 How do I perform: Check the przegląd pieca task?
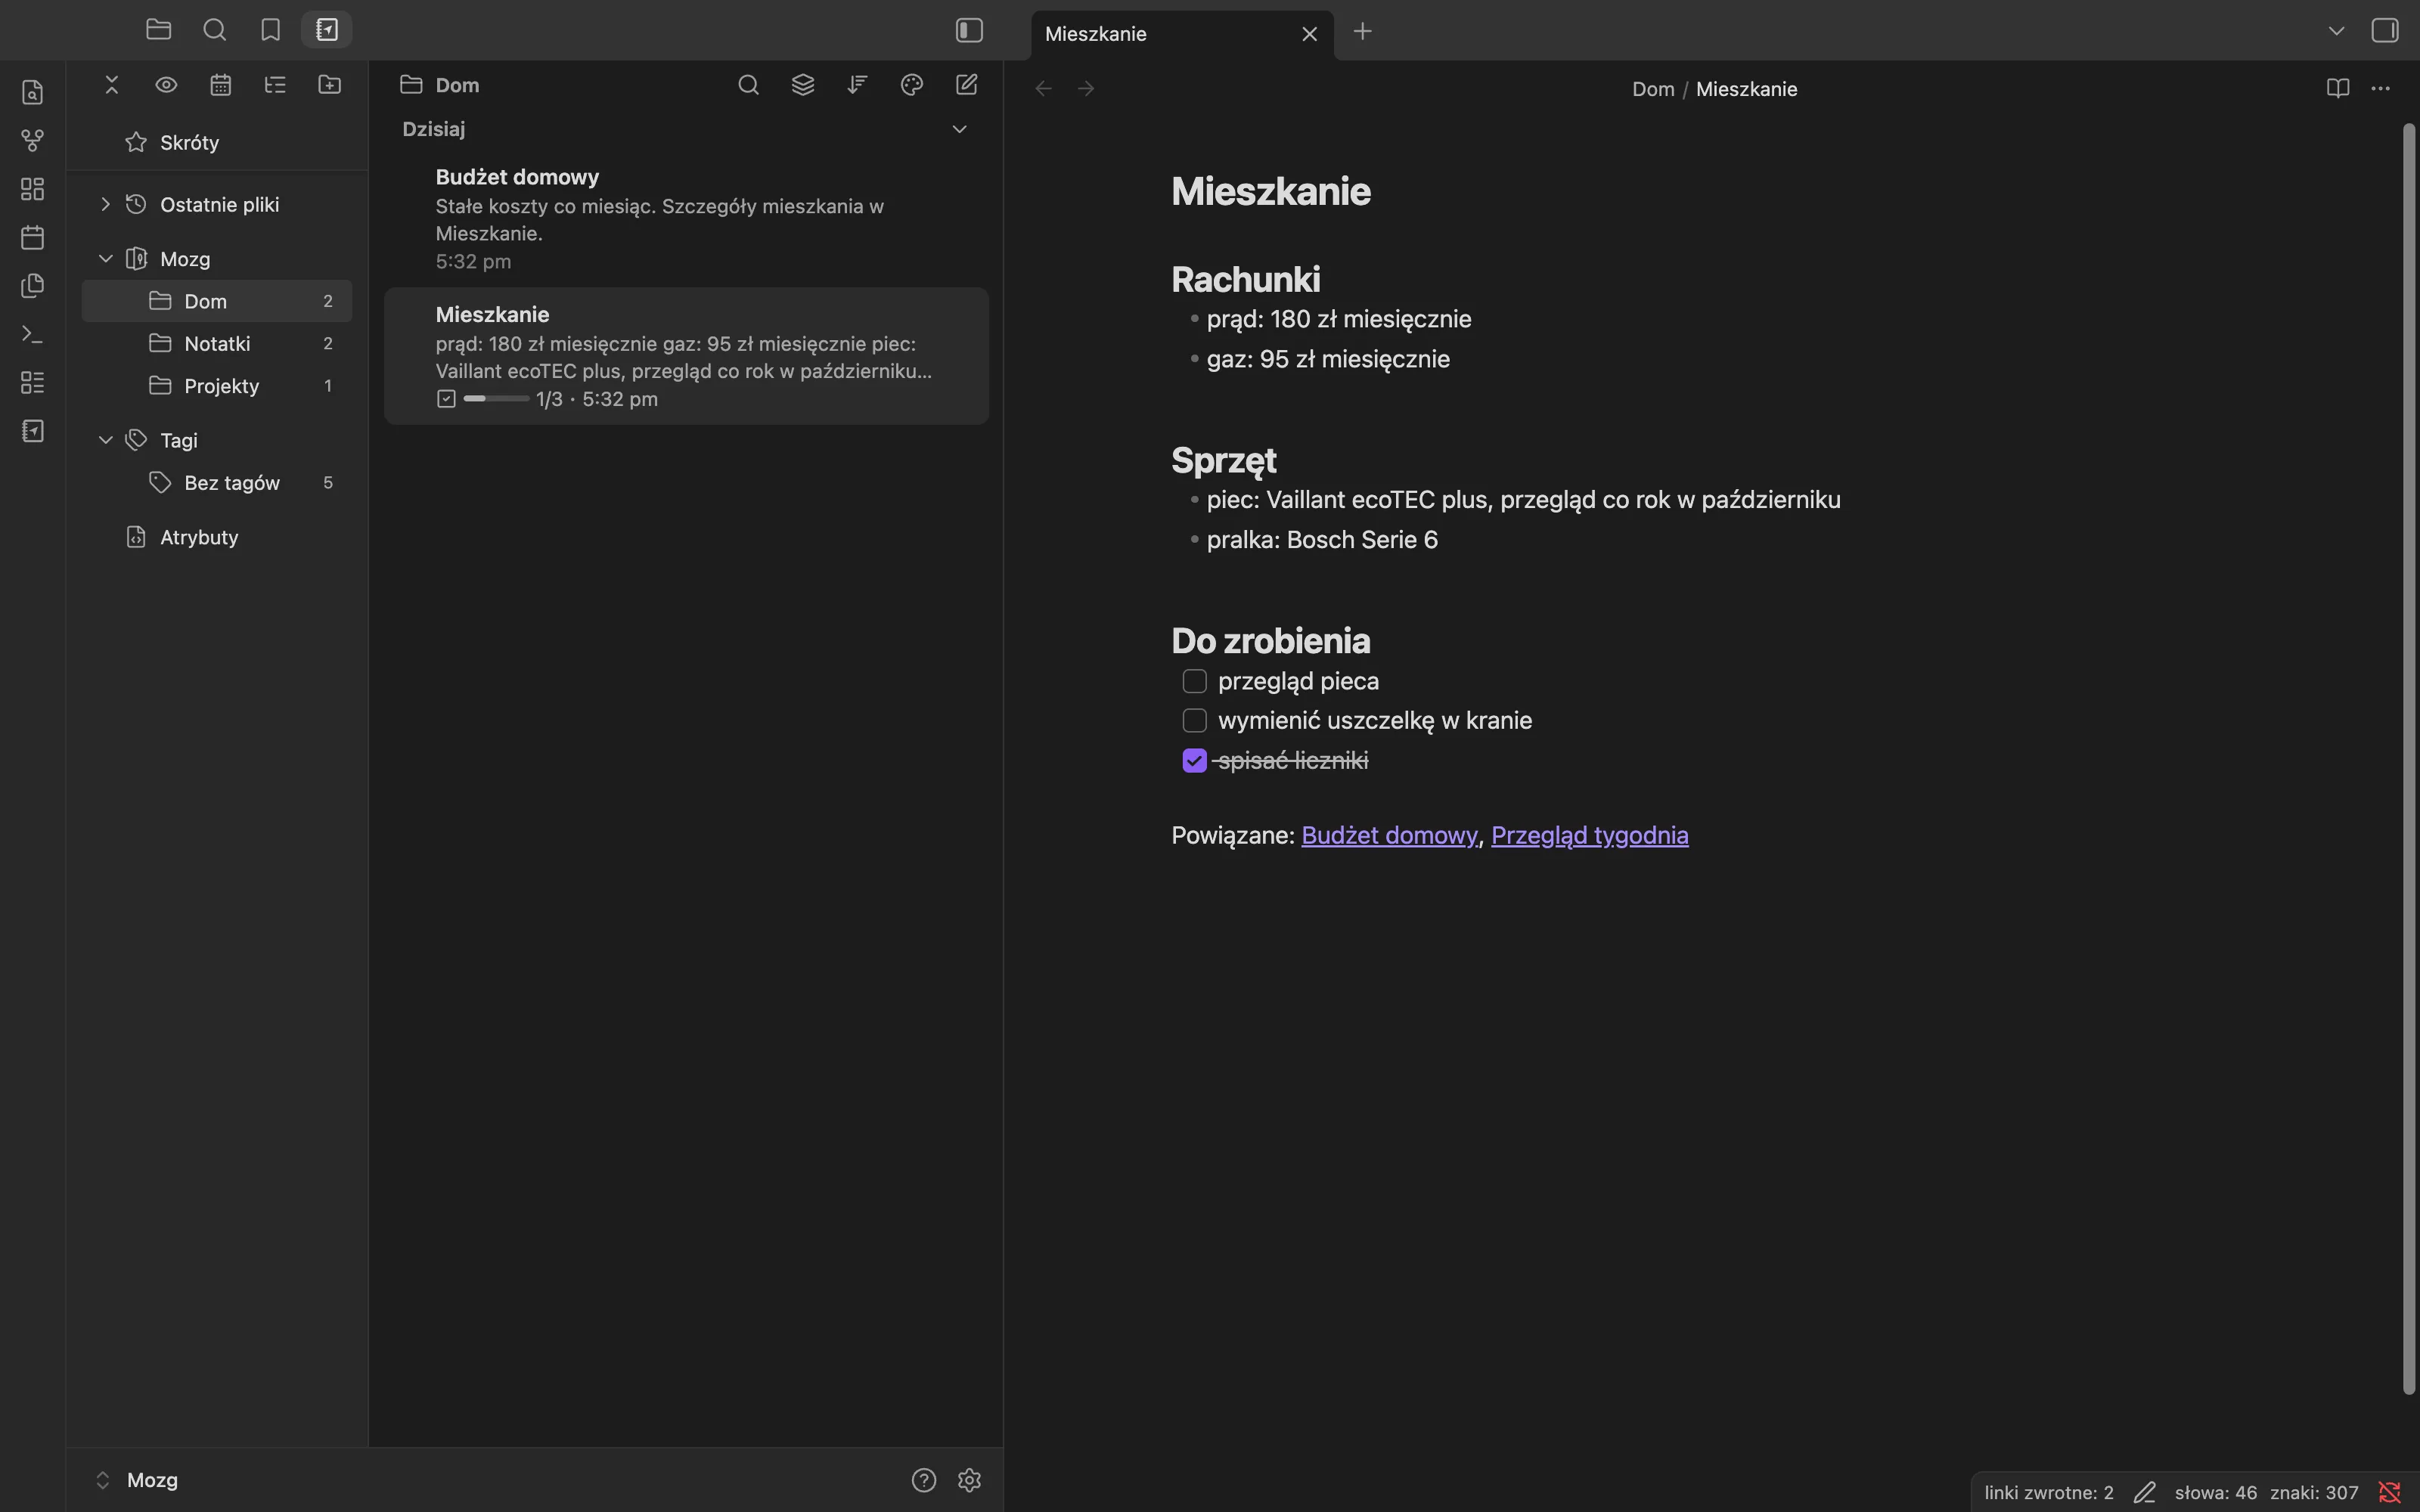pyautogui.click(x=1194, y=681)
